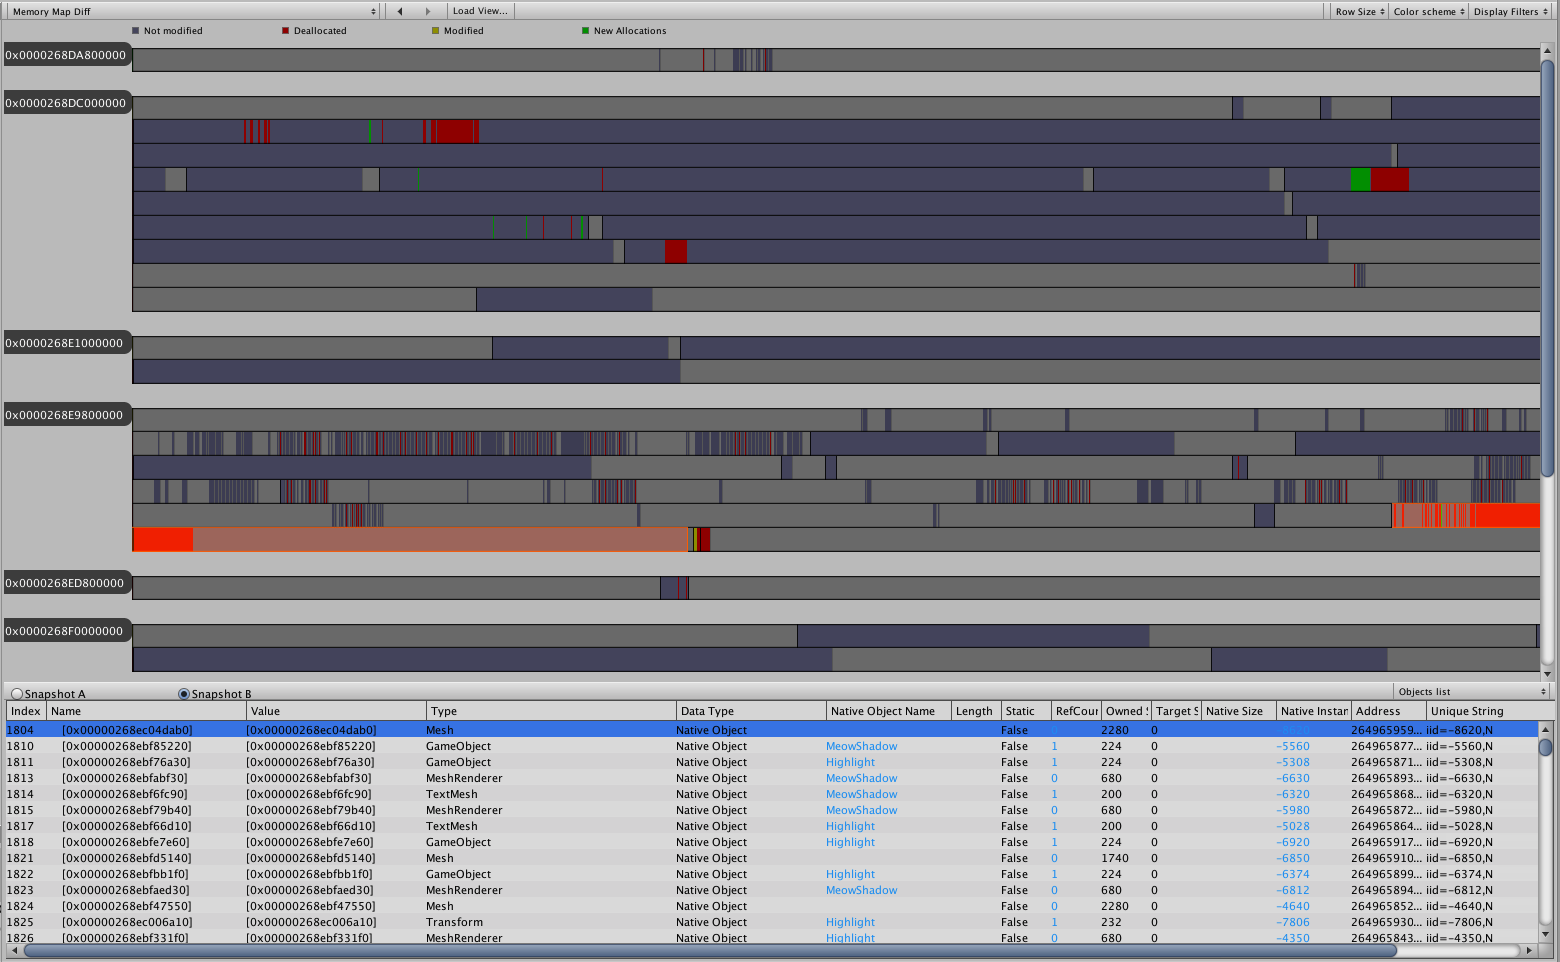
Task: Click the Deallocated legend color icon
Action: [x=286, y=31]
